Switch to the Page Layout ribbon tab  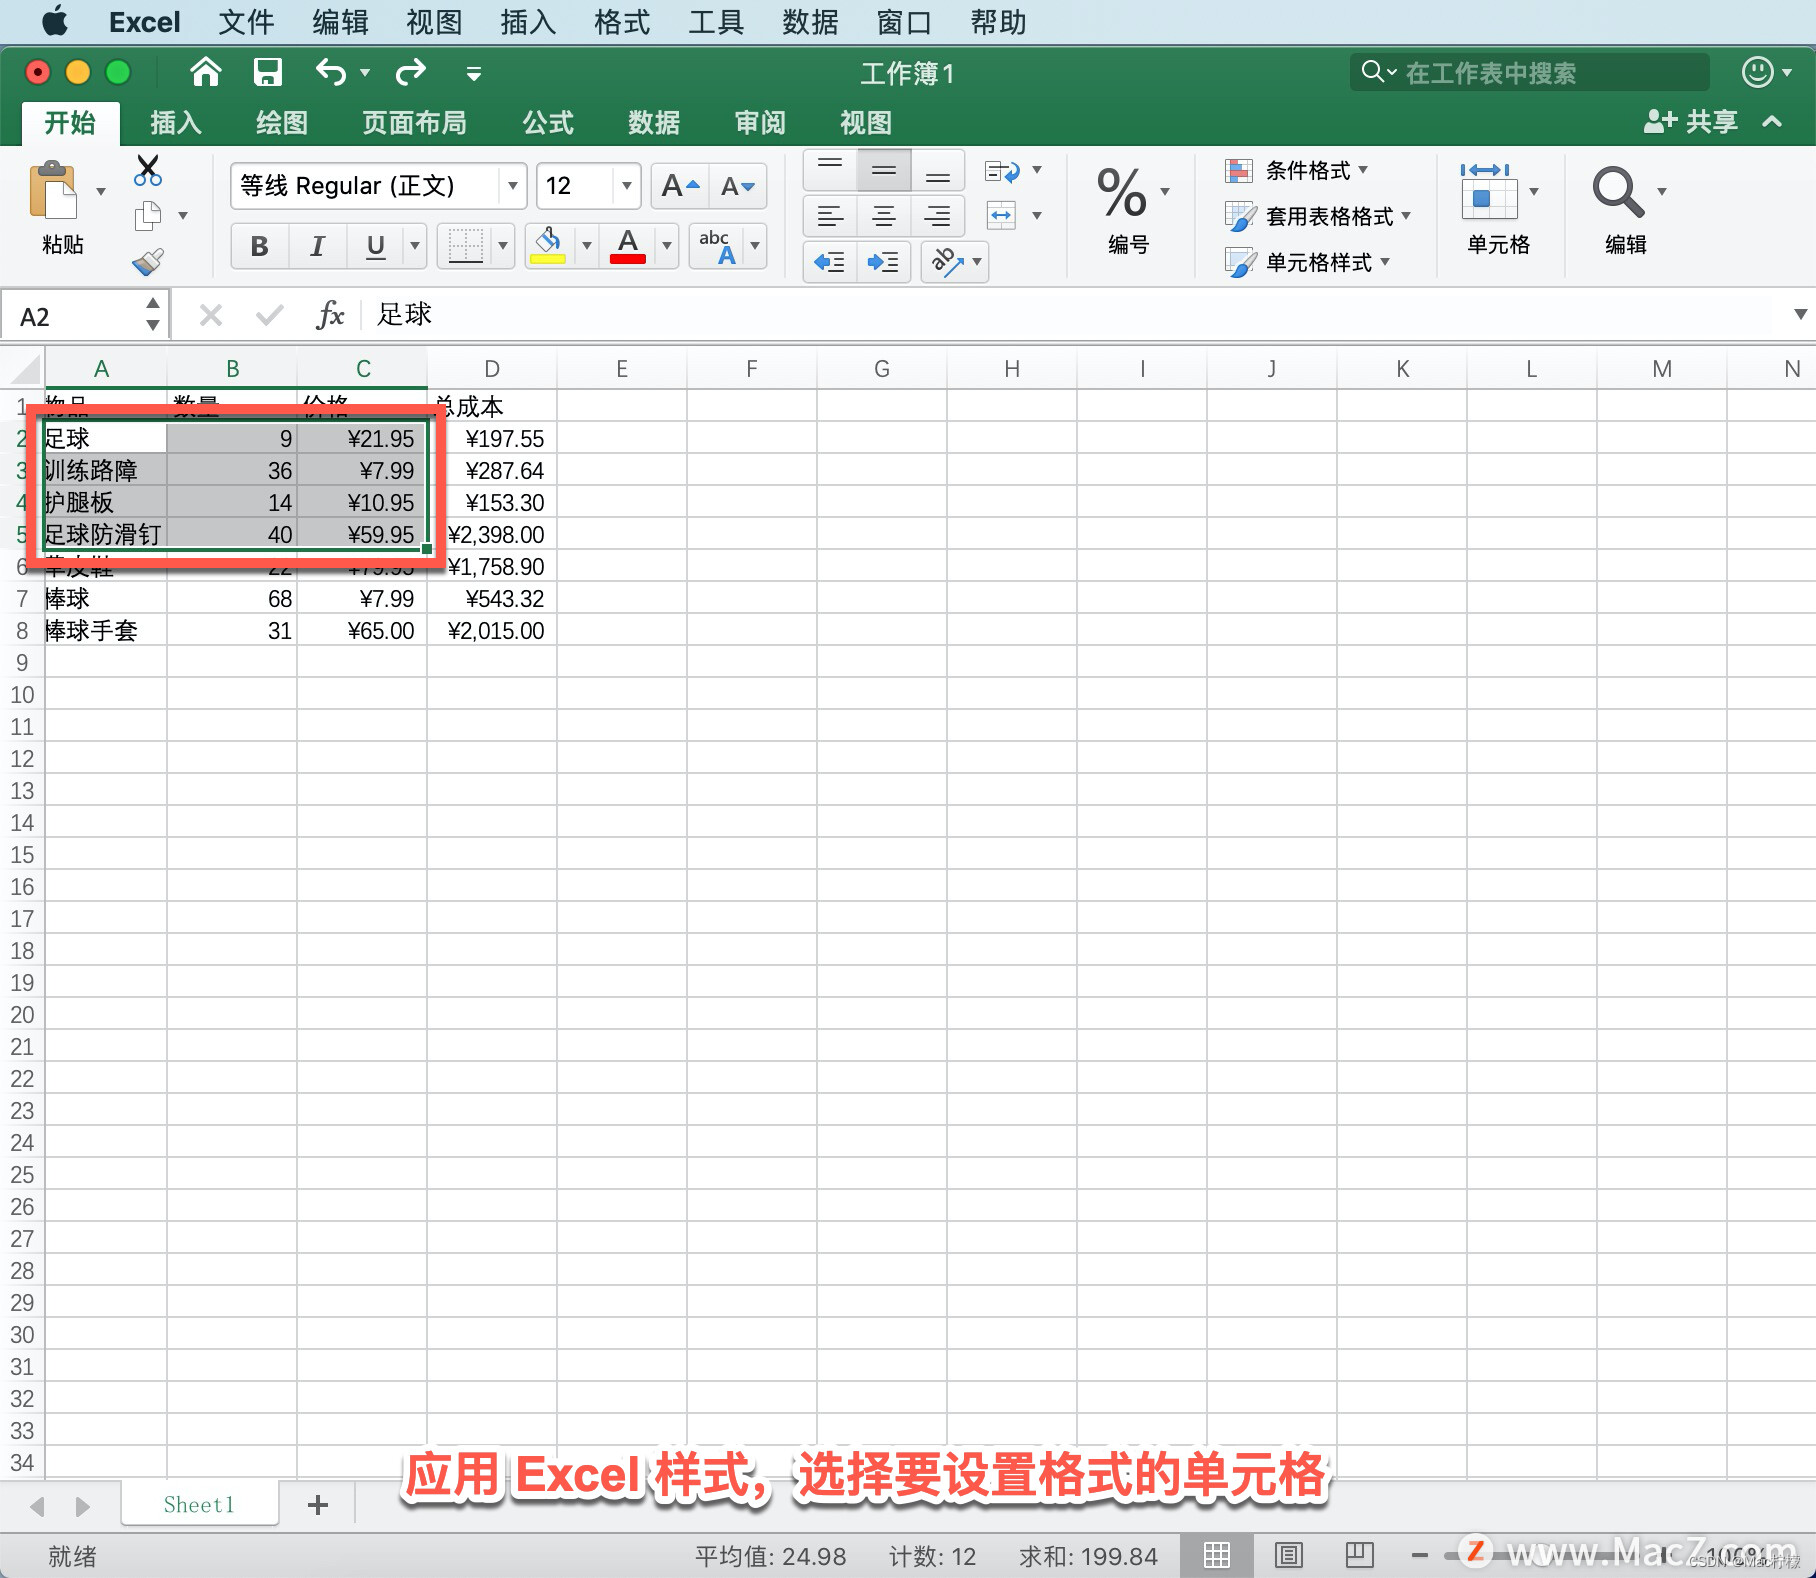point(414,123)
